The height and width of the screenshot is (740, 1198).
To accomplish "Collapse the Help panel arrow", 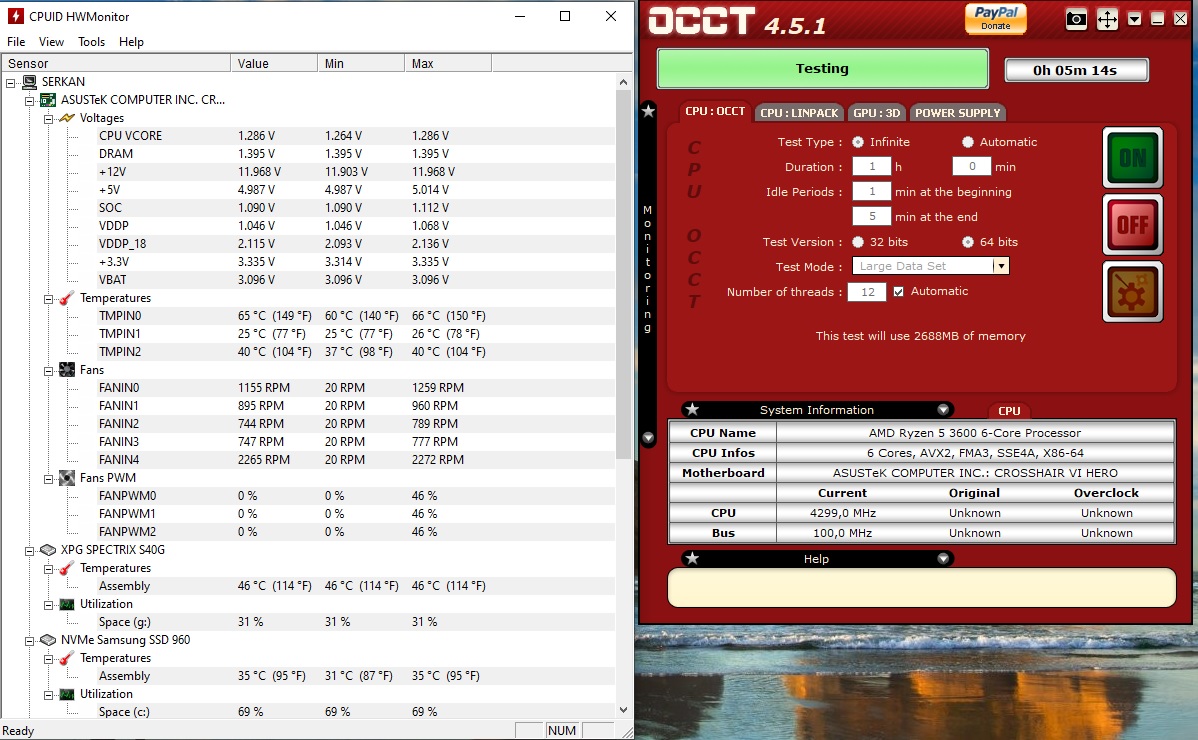I will coord(944,558).
